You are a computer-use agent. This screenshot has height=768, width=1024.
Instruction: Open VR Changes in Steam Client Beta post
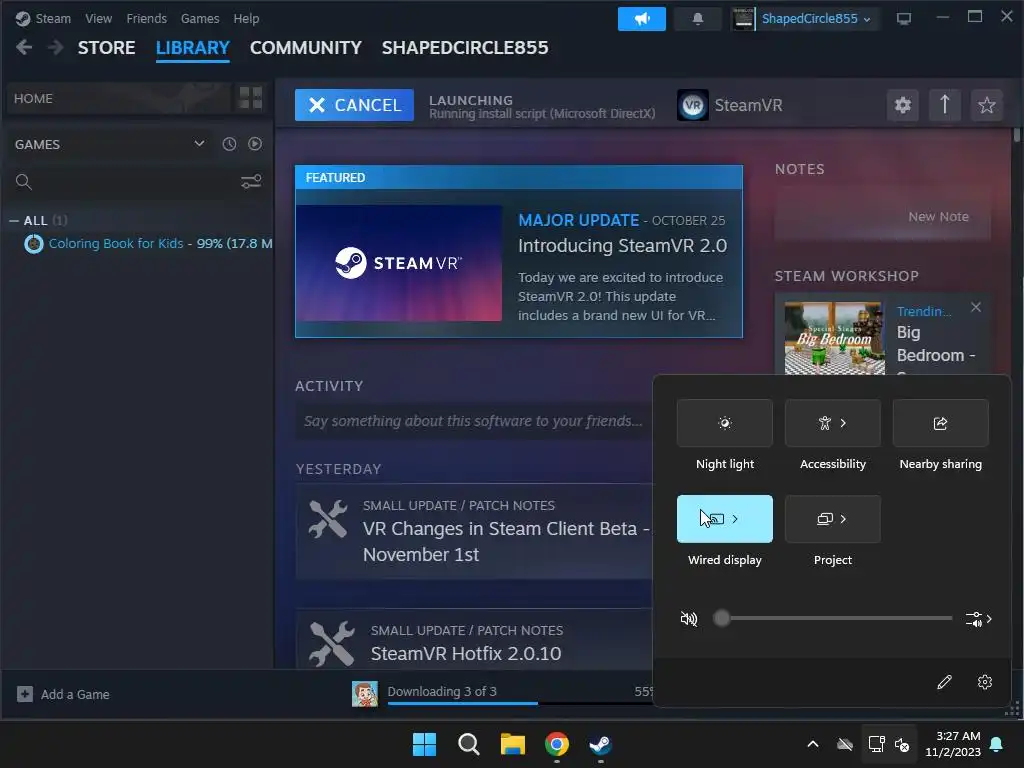coord(506,541)
